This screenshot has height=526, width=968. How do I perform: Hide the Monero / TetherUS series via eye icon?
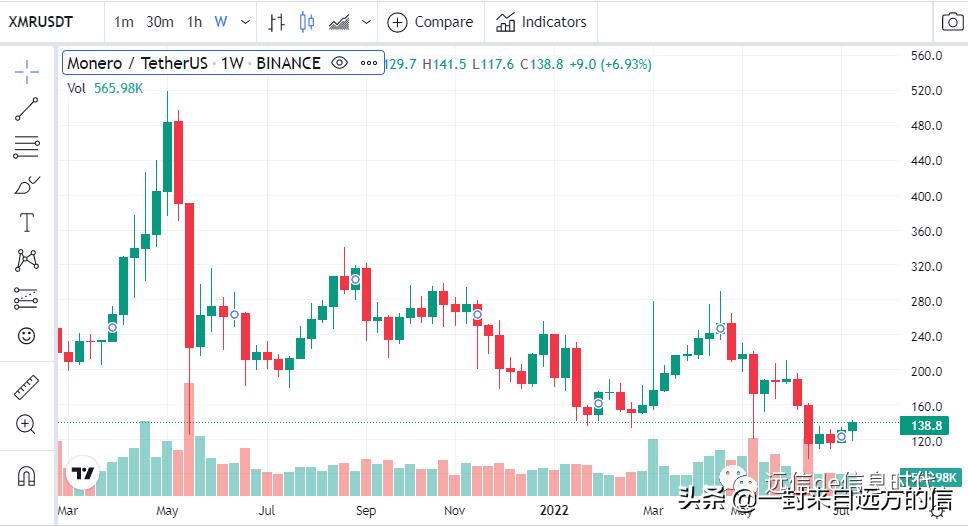point(339,63)
